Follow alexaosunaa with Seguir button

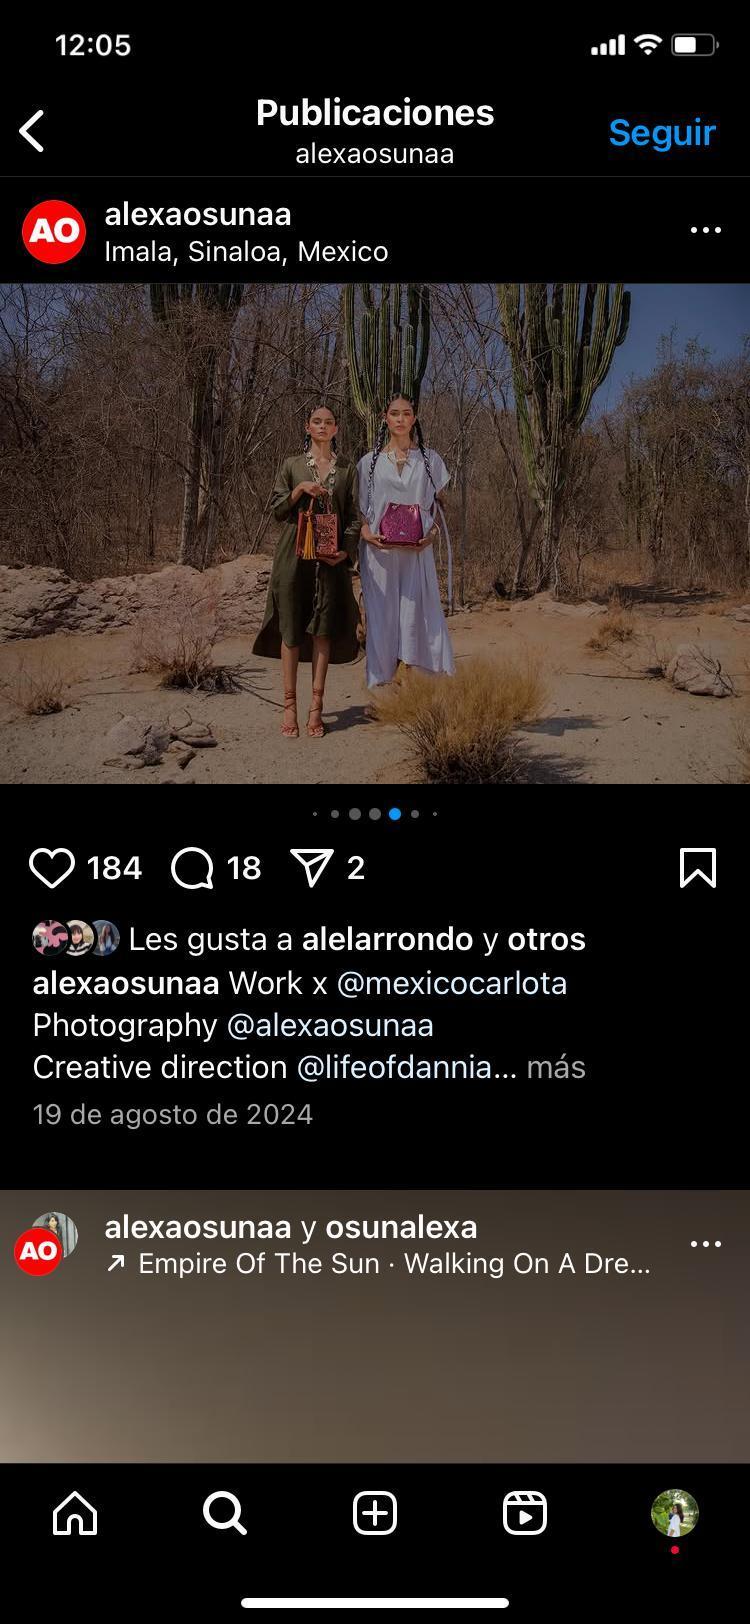pos(662,132)
